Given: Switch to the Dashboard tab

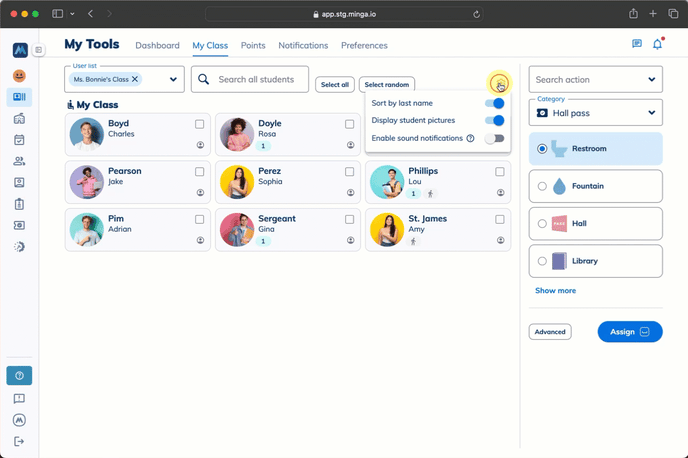Looking at the screenshot, I should (158, 45).
